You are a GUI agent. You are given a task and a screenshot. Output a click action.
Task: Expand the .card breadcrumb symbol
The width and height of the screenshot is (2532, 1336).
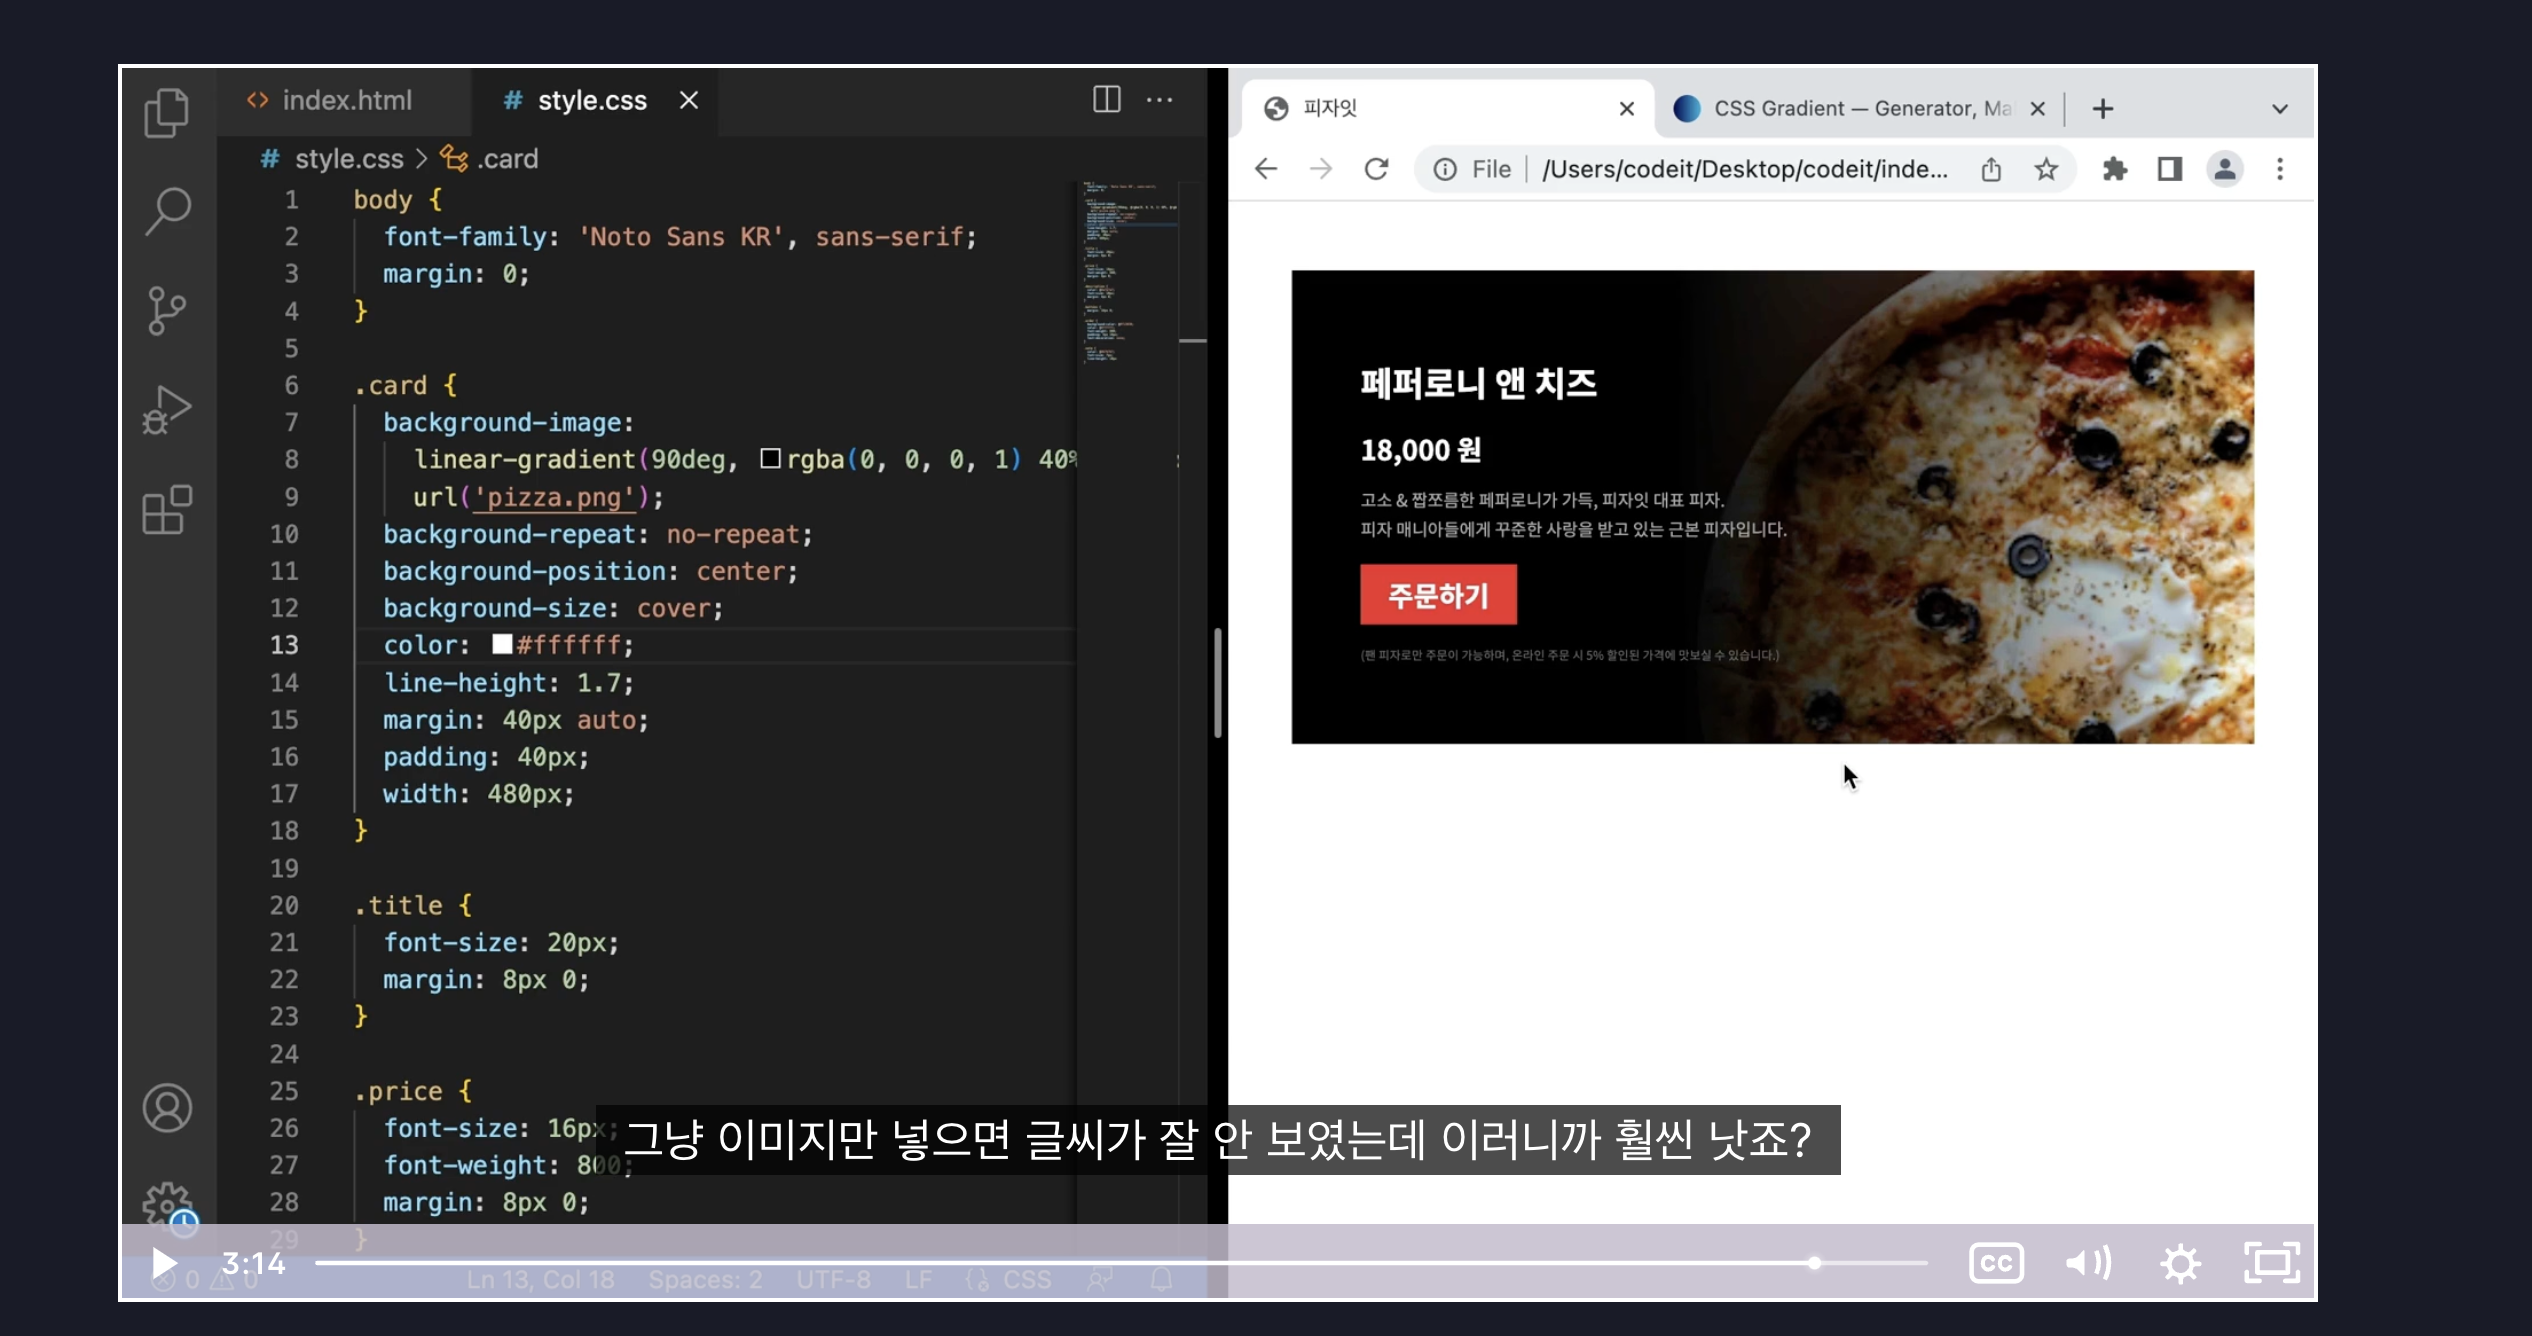(490, 159)
